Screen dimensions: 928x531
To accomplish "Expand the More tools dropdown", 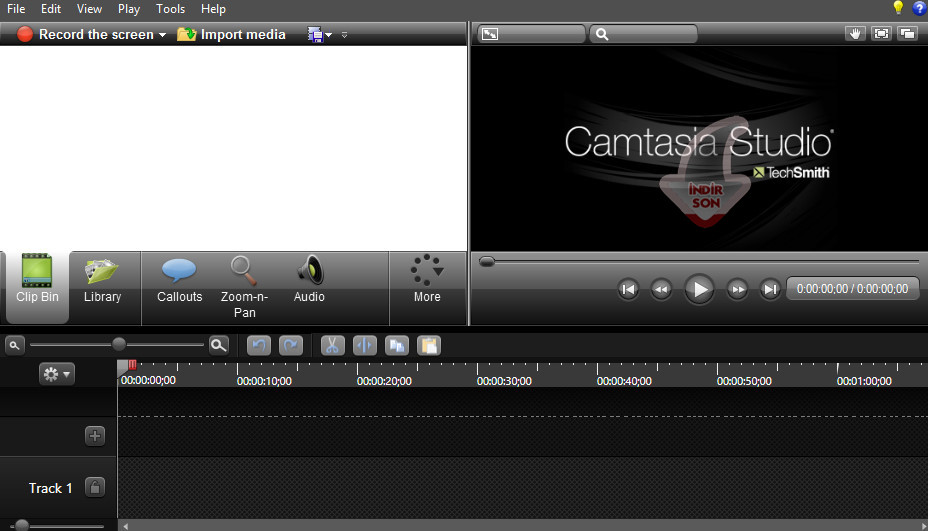I will [427, 279].
